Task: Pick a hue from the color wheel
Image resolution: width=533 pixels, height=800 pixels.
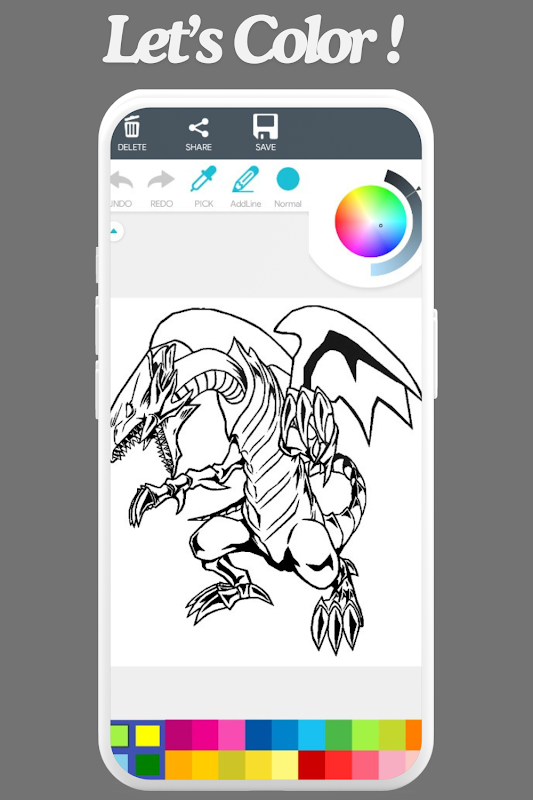Action: pos(371,221)
